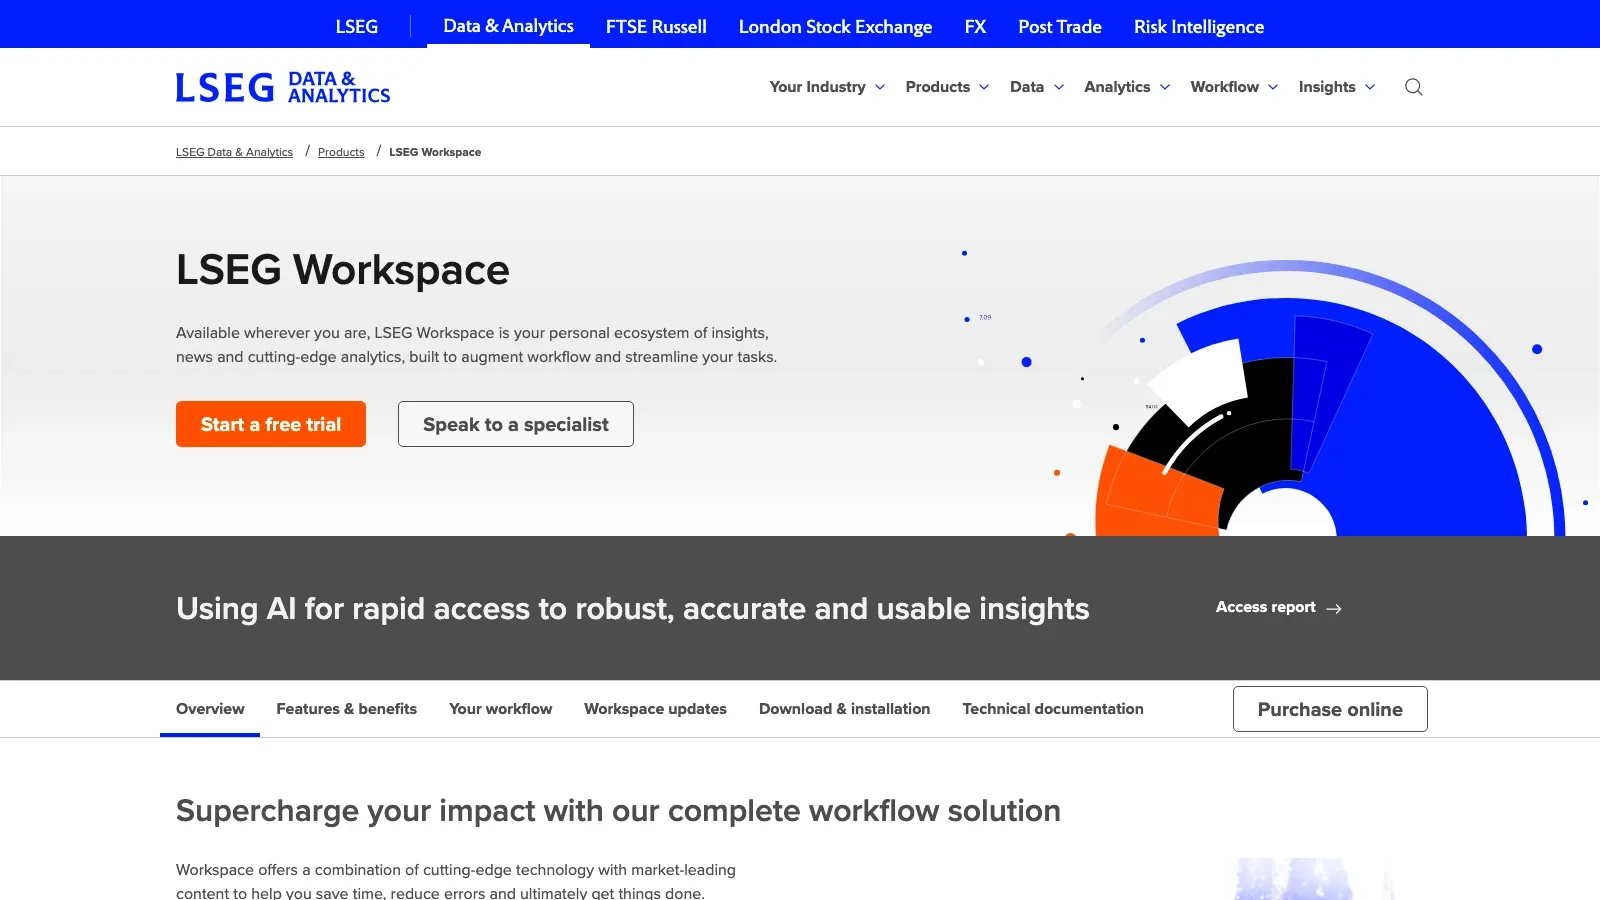Click the Using AI for rapid access headline
This screenshot has height=900, width=1600.
633,608
